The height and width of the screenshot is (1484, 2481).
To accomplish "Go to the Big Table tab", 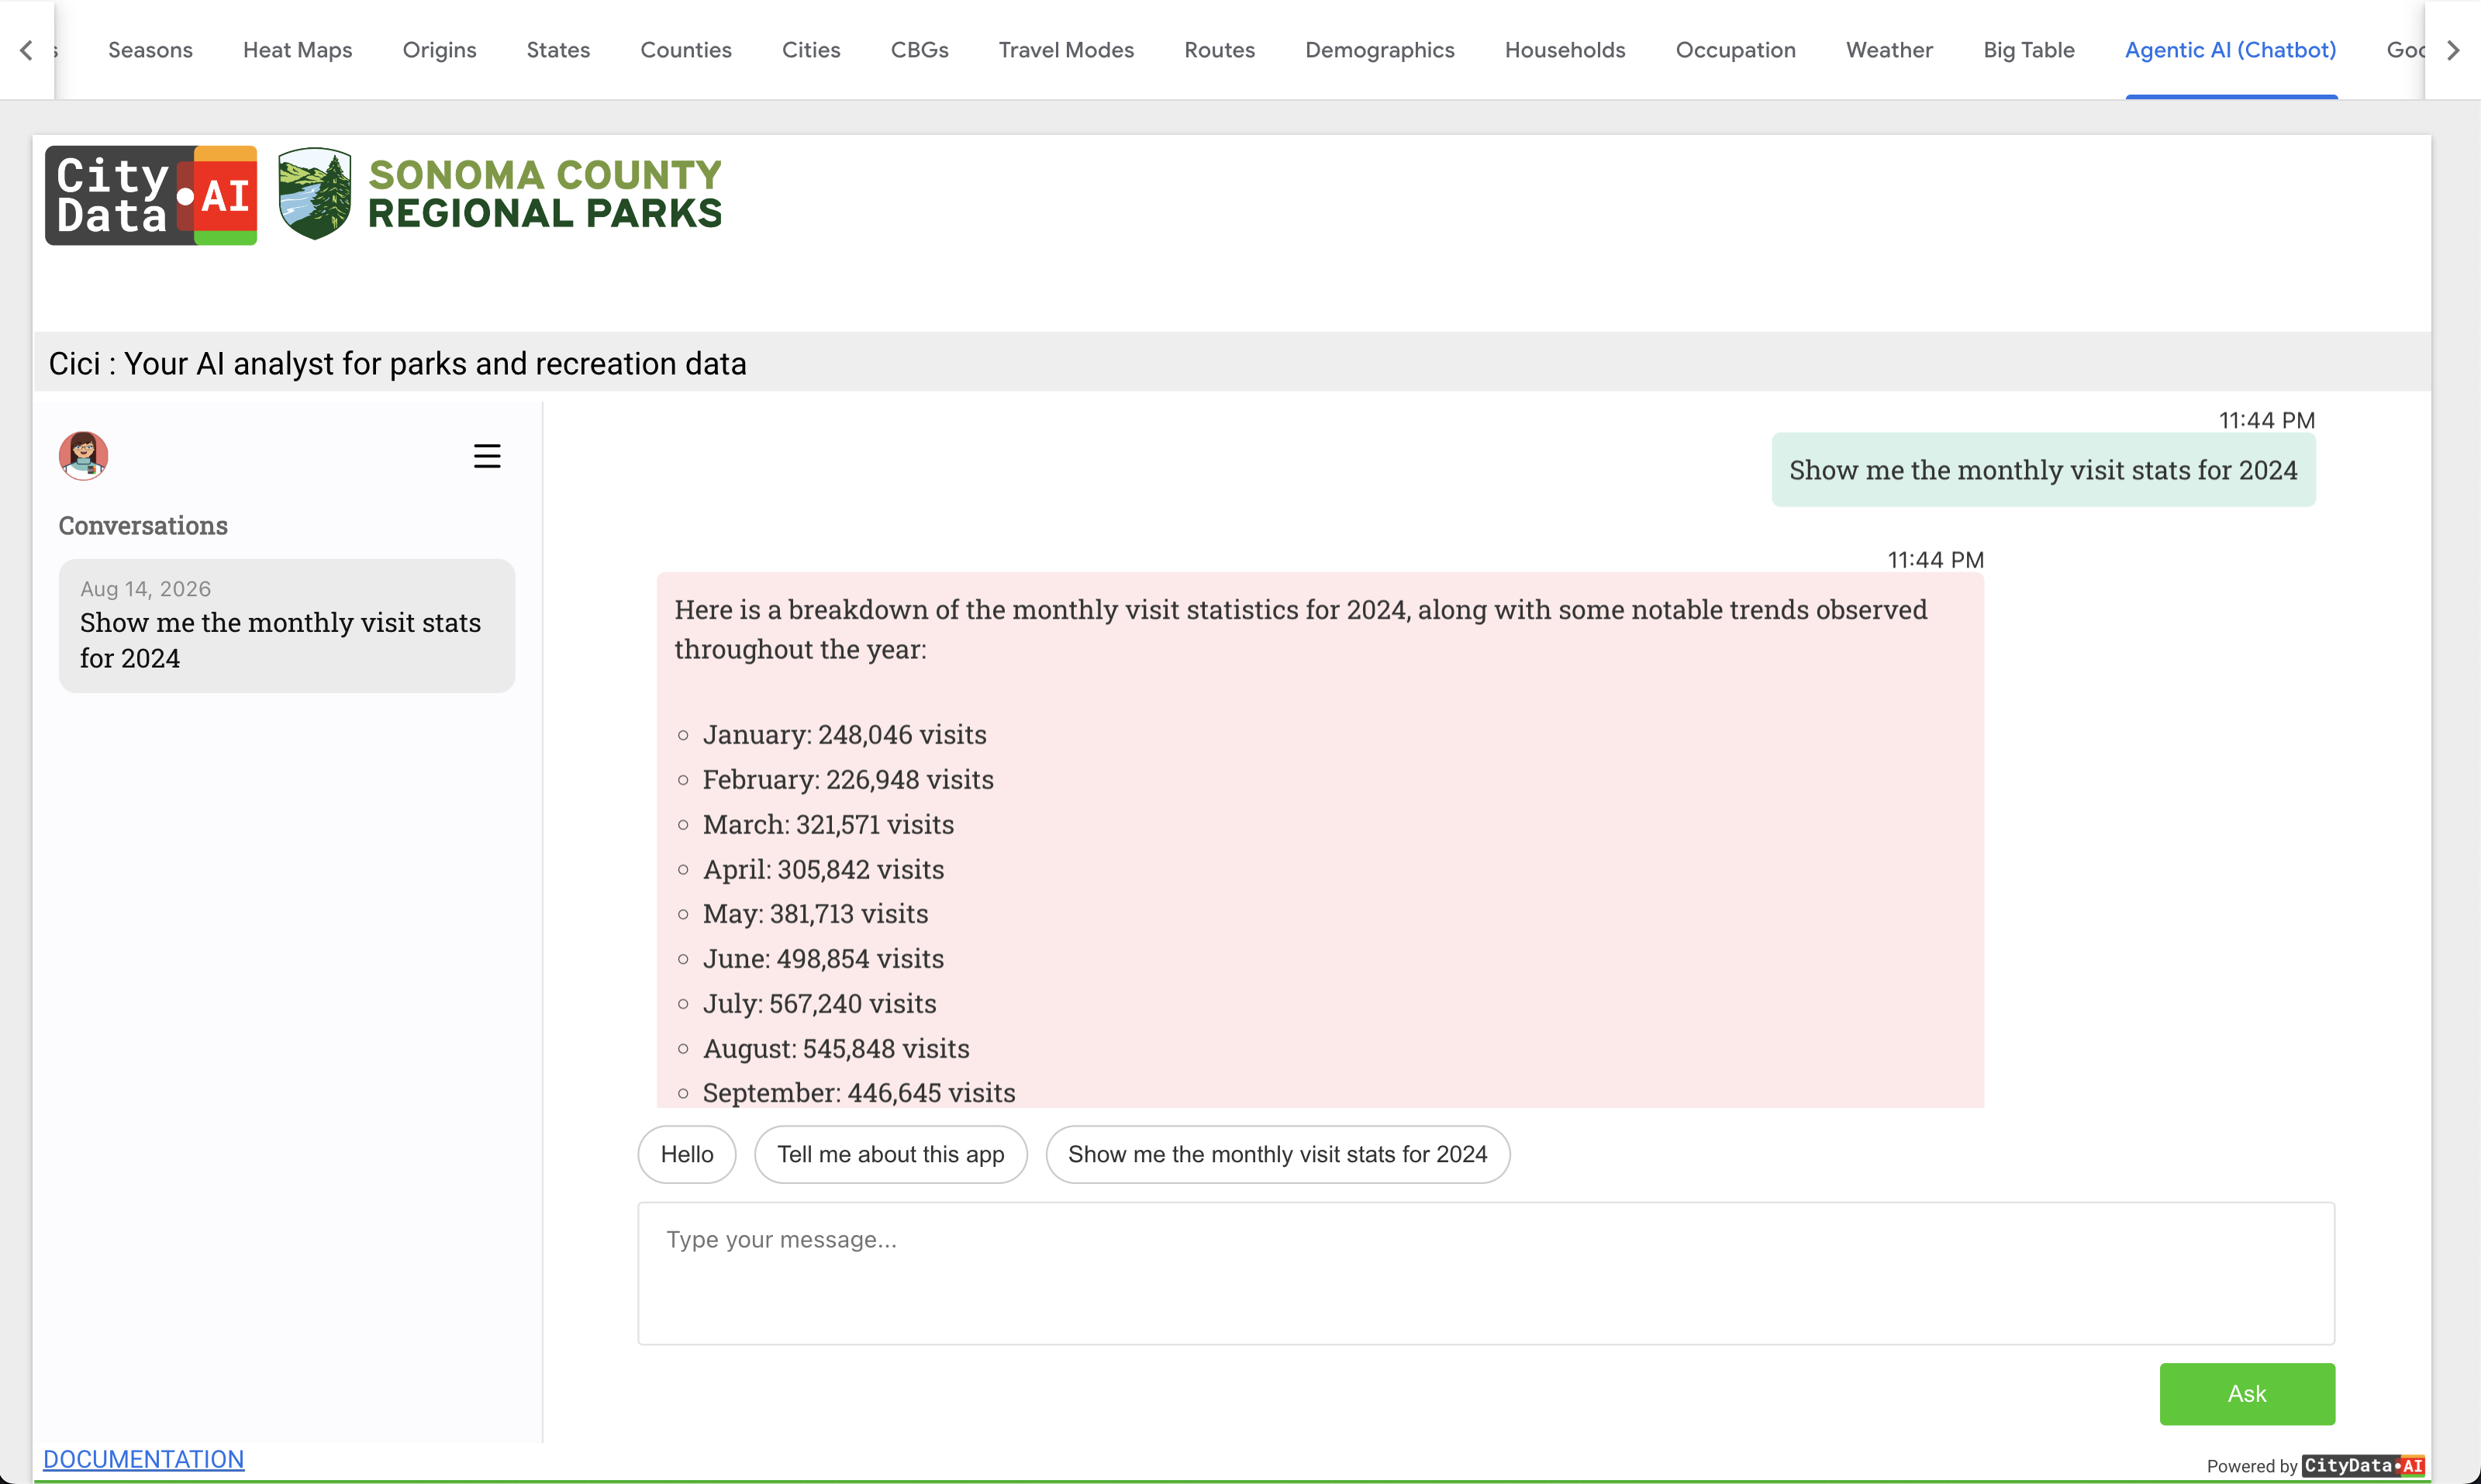I will pos(2028,50).
